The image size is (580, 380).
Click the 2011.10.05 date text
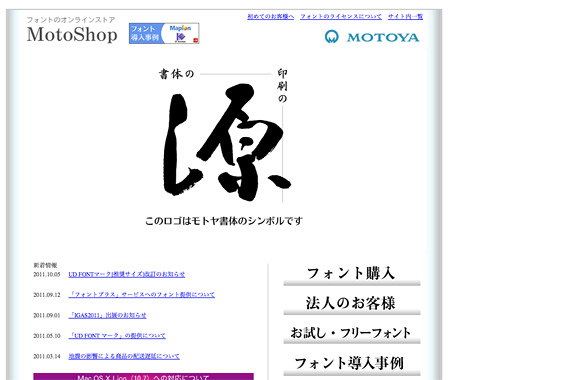pos(47,275)
